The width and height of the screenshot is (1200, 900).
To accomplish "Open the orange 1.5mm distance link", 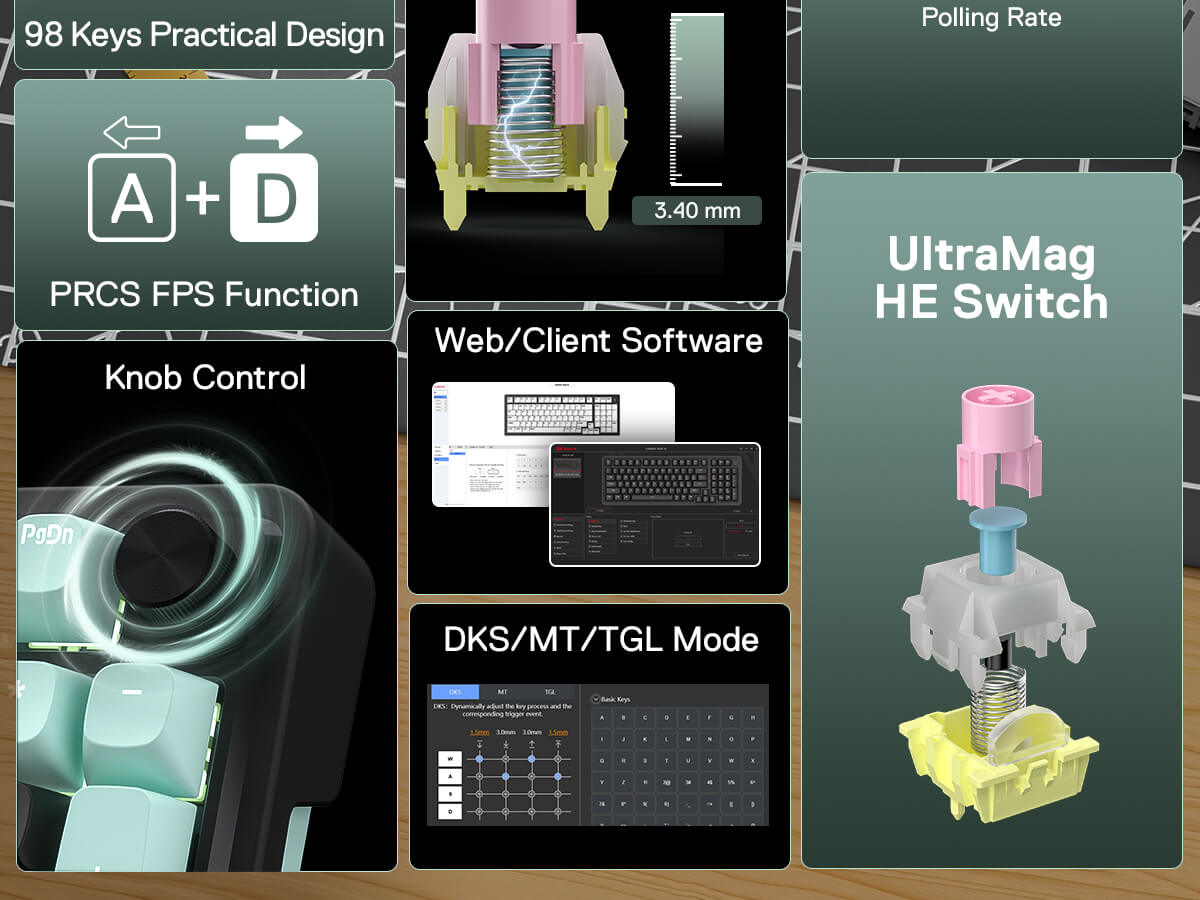I will coord(478,733).
